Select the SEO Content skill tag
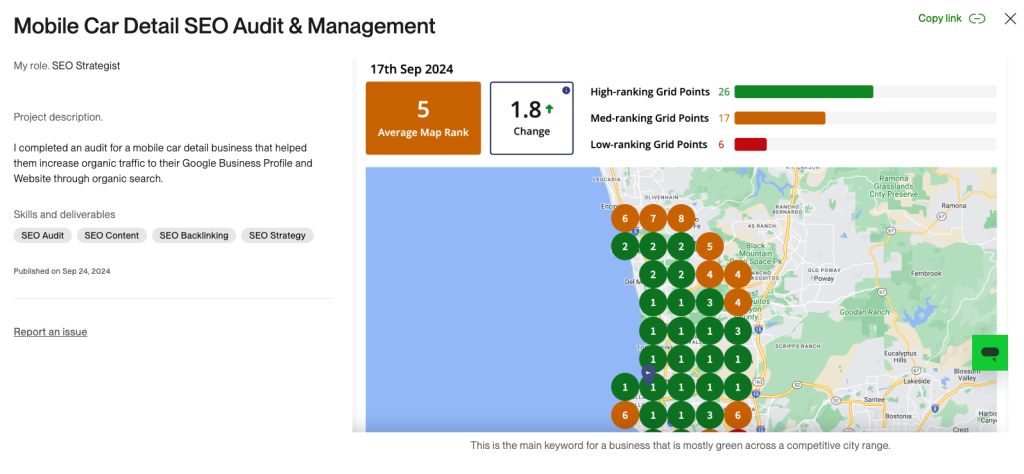Viewport: 1024px width, 474px height. (x=112, y=236)
